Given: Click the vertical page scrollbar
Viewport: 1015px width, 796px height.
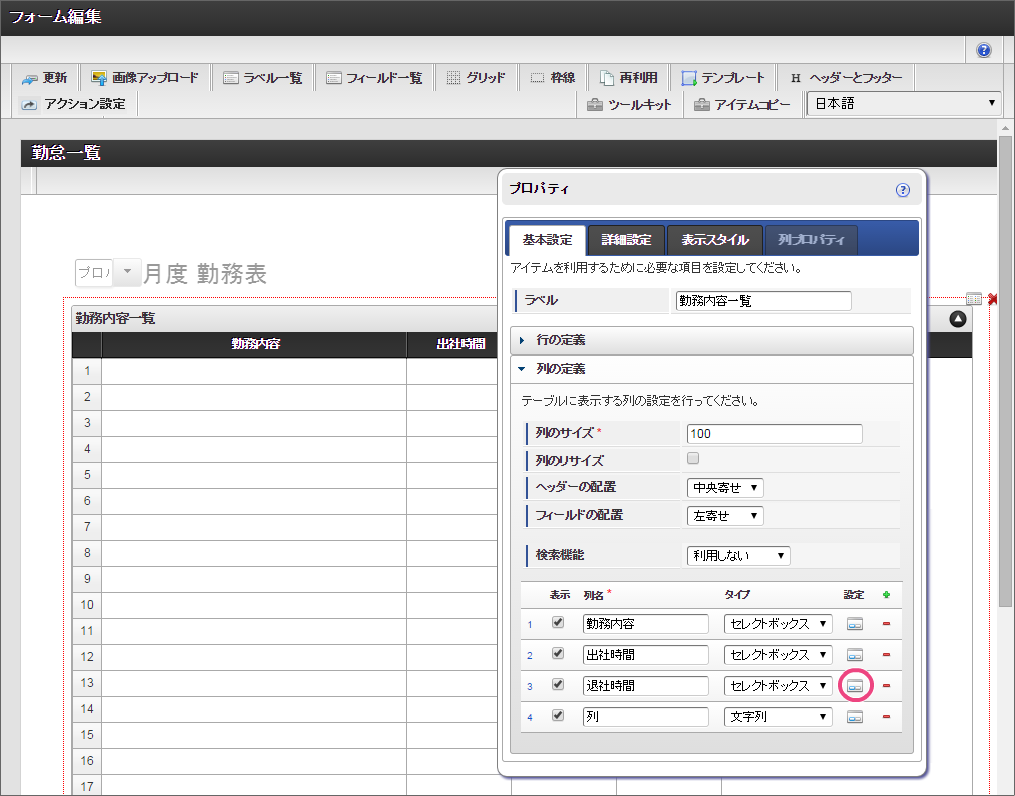Looking at the screenshot, I should 1005,400.
